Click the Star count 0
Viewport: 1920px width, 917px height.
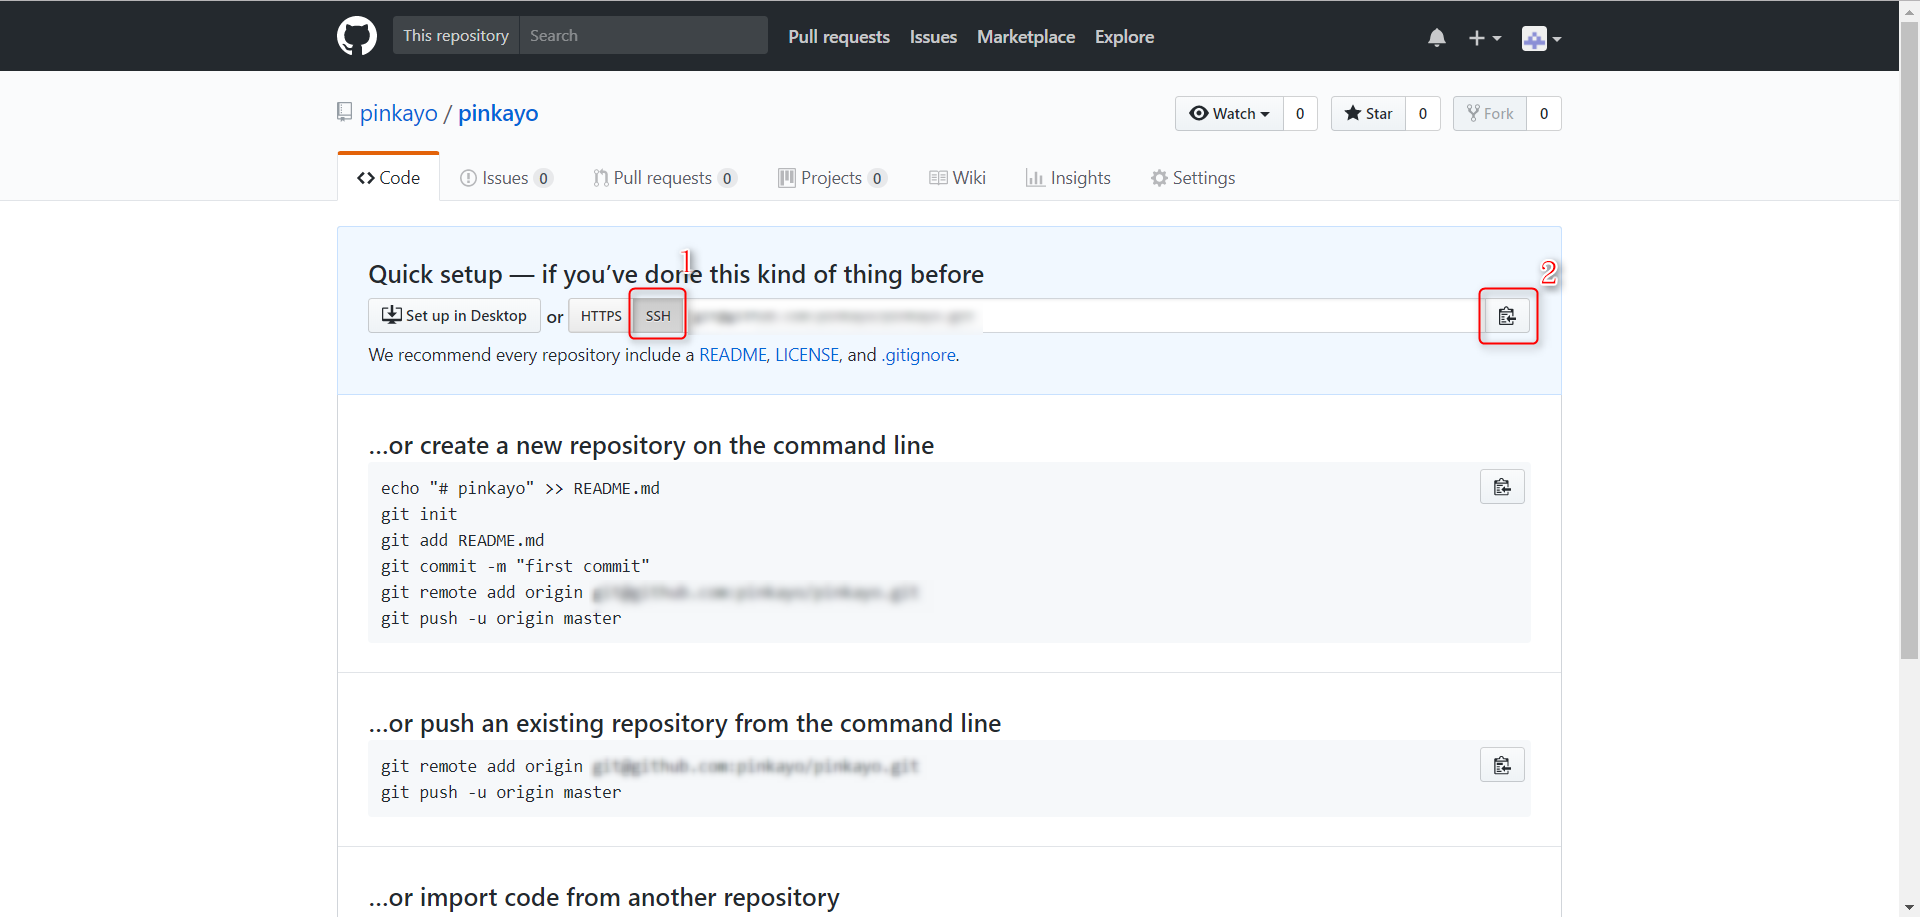click(1423, 113)
